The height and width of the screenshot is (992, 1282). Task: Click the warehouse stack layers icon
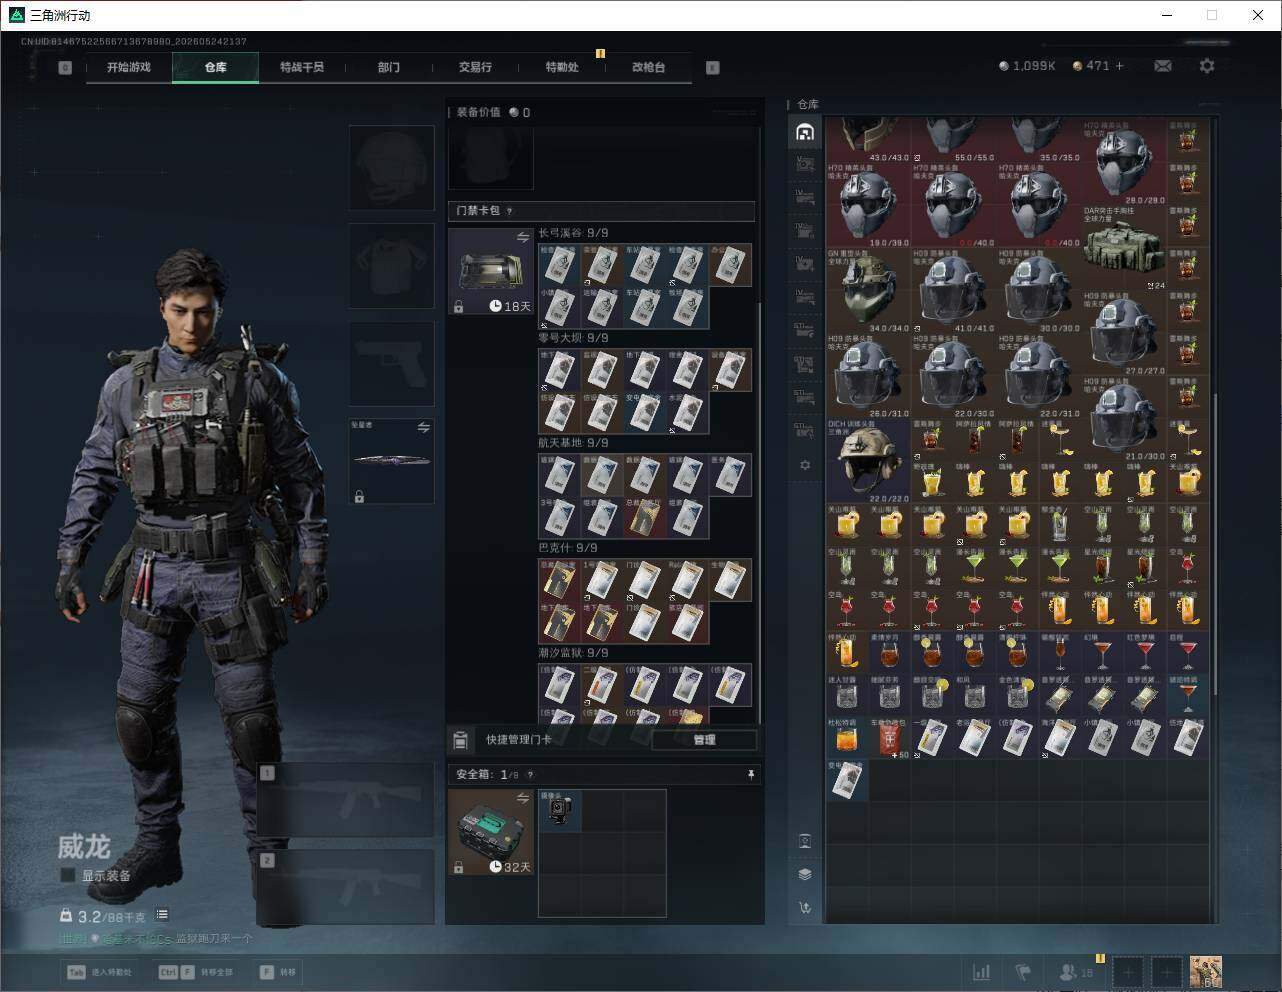805,874
